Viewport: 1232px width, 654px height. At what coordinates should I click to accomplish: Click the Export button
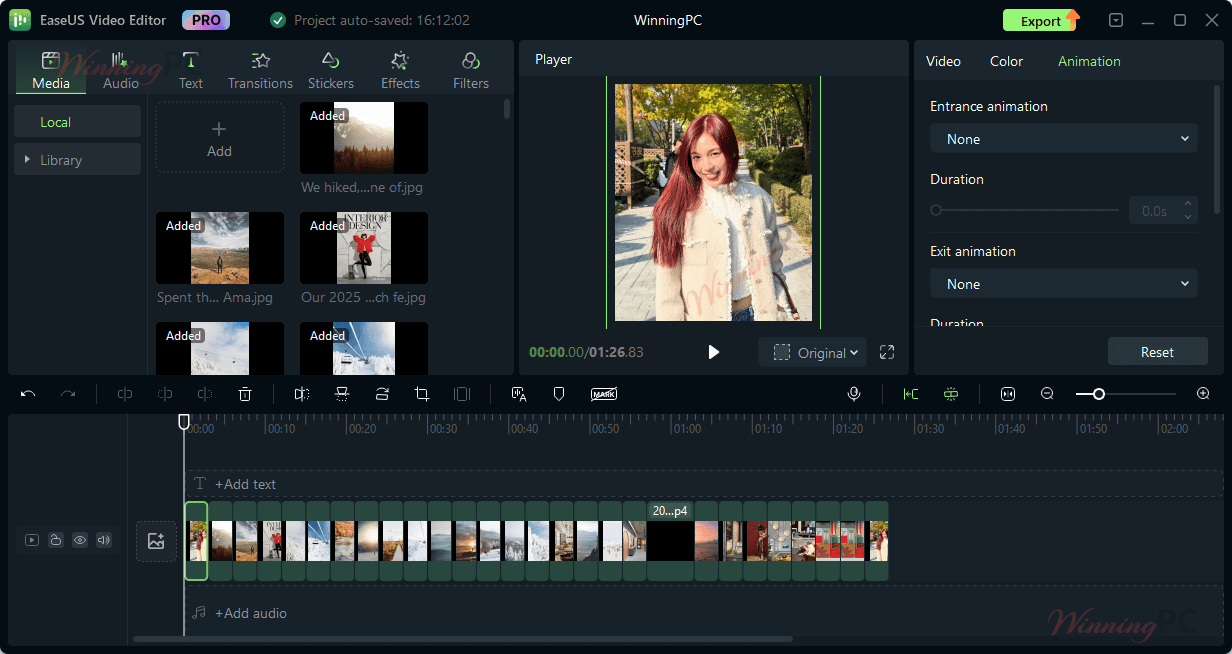tap(1042, 20)
